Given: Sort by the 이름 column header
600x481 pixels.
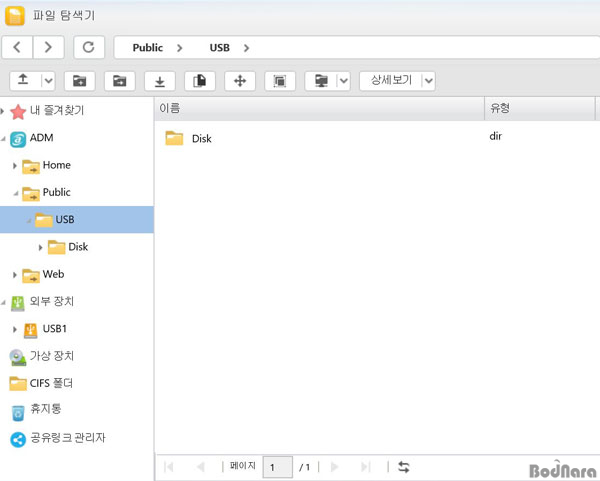Looking at the screenshot, I should [318, 107].
